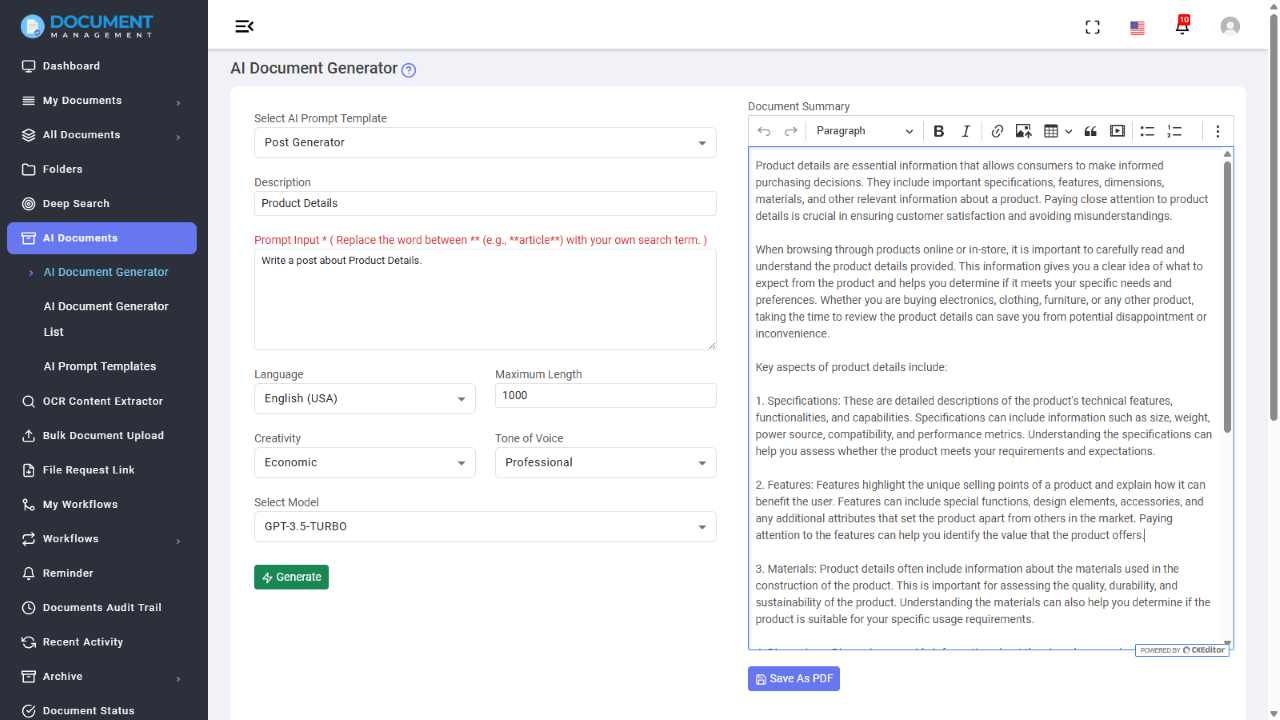1280x720 pixels.
Task: Apply a bulleted list in the editor
Action: point(1146,131)
